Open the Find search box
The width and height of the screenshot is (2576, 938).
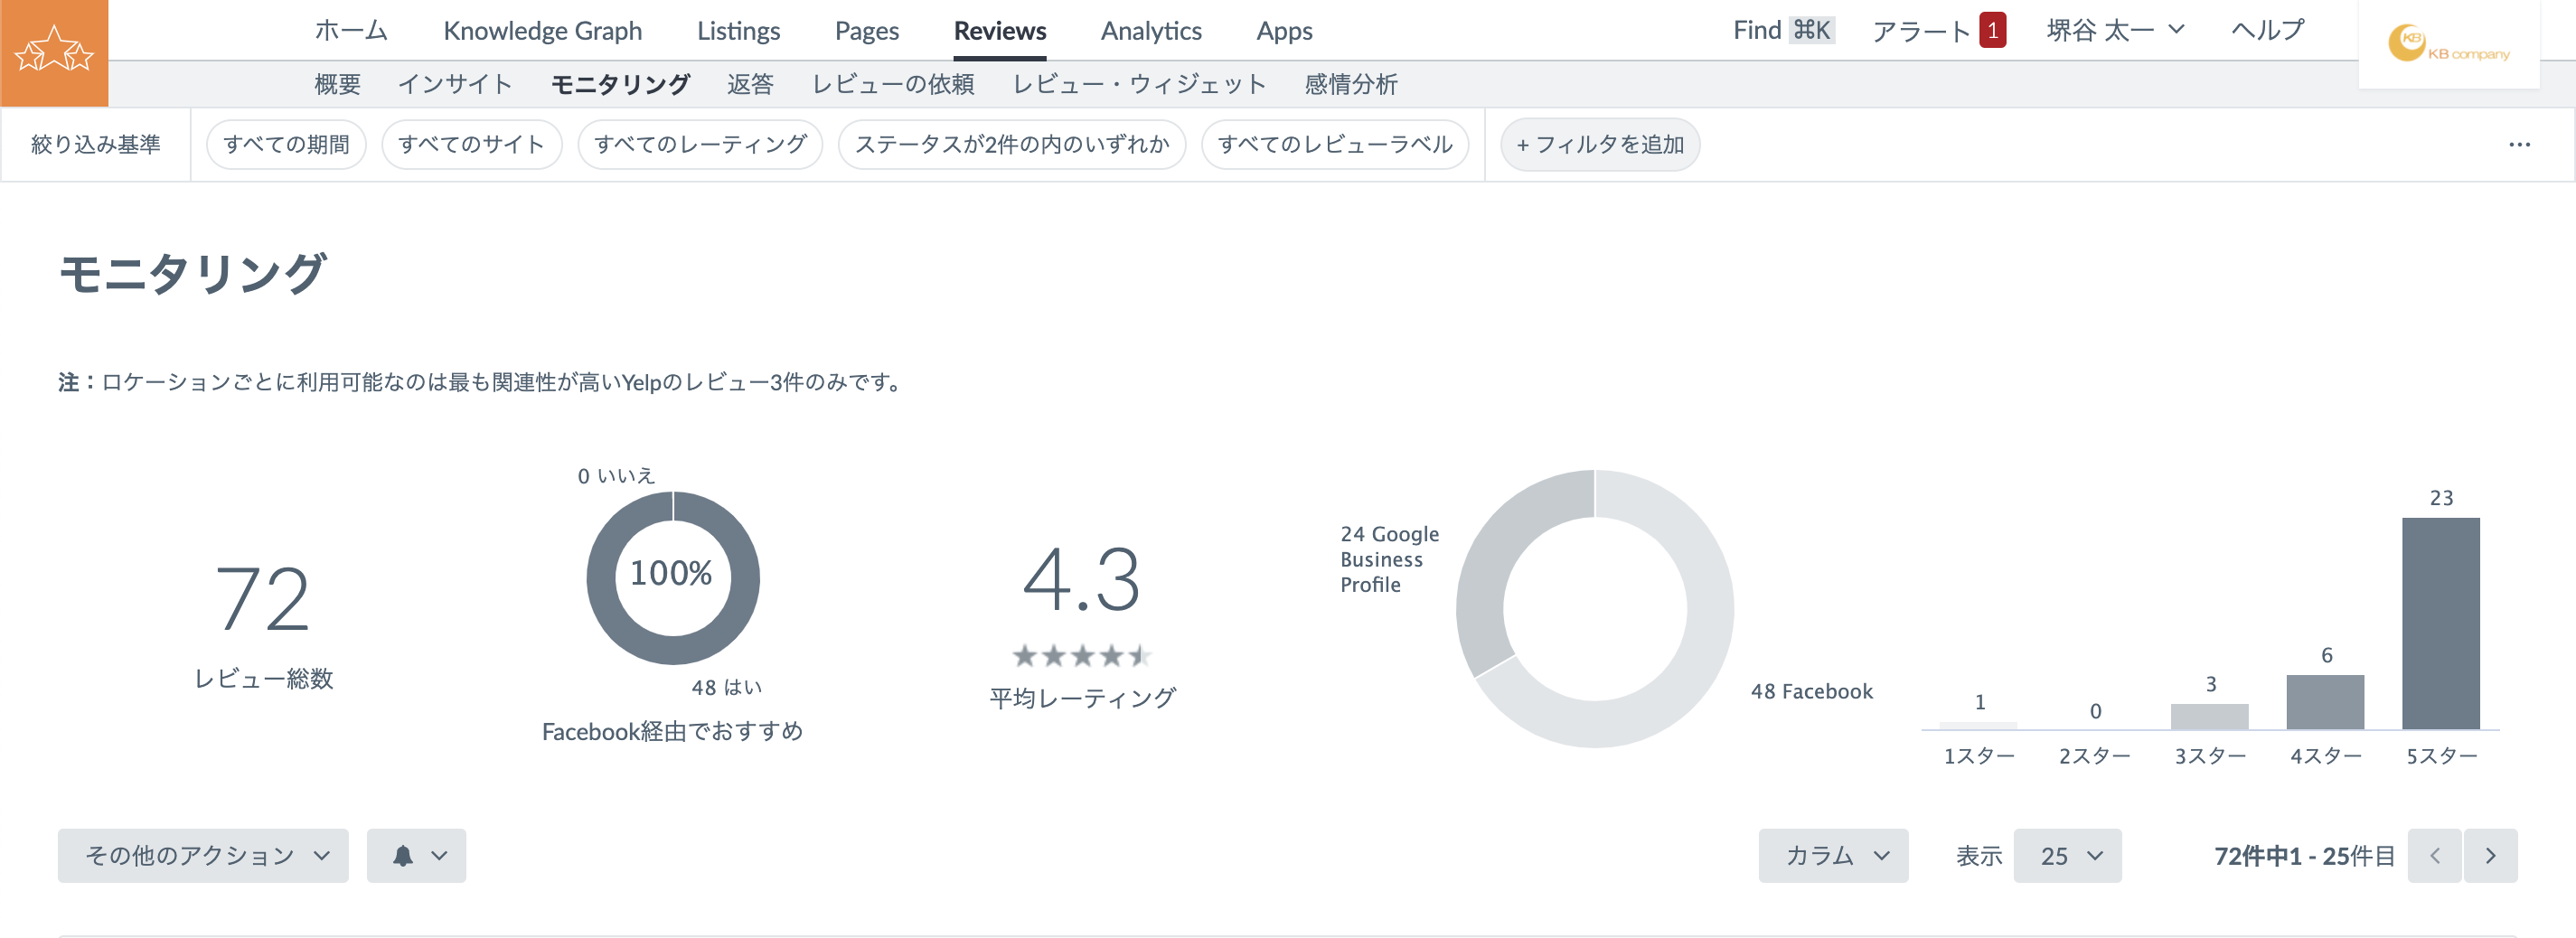(1781, 30)
